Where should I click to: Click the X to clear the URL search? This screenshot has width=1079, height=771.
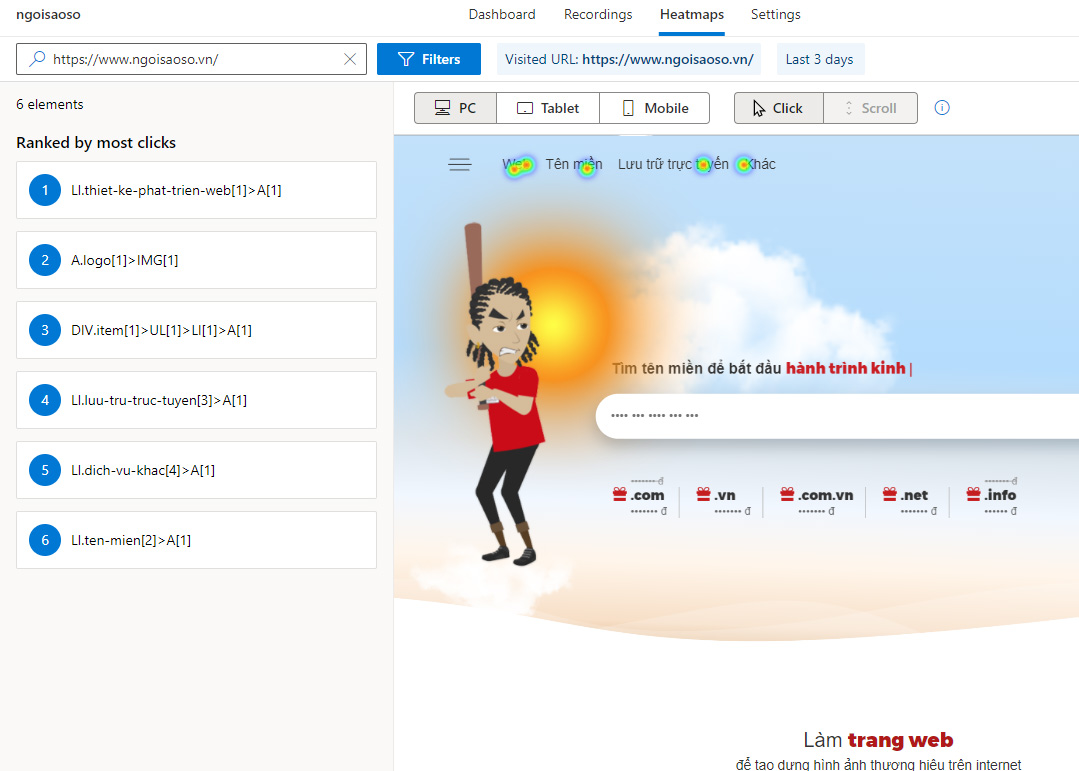coord(350,59)
